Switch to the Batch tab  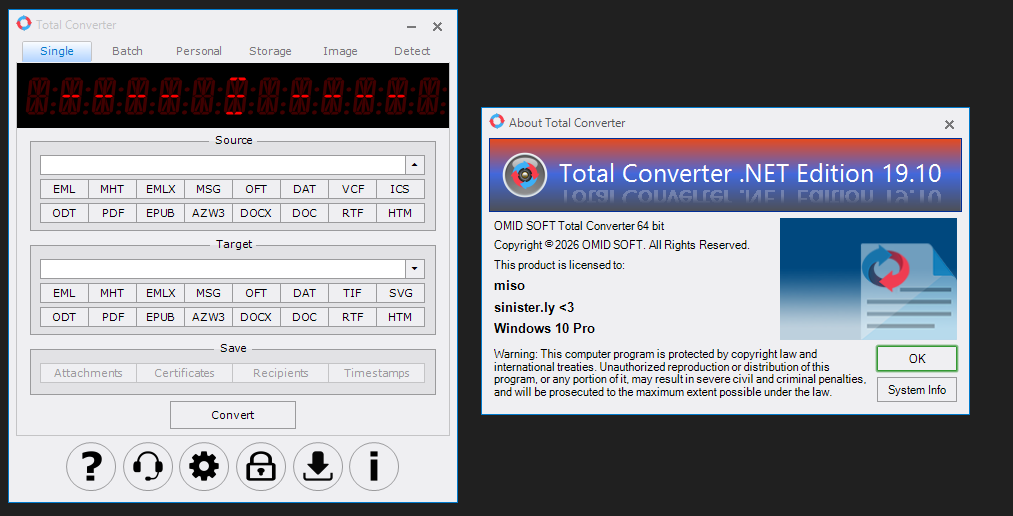pos(127,51)
